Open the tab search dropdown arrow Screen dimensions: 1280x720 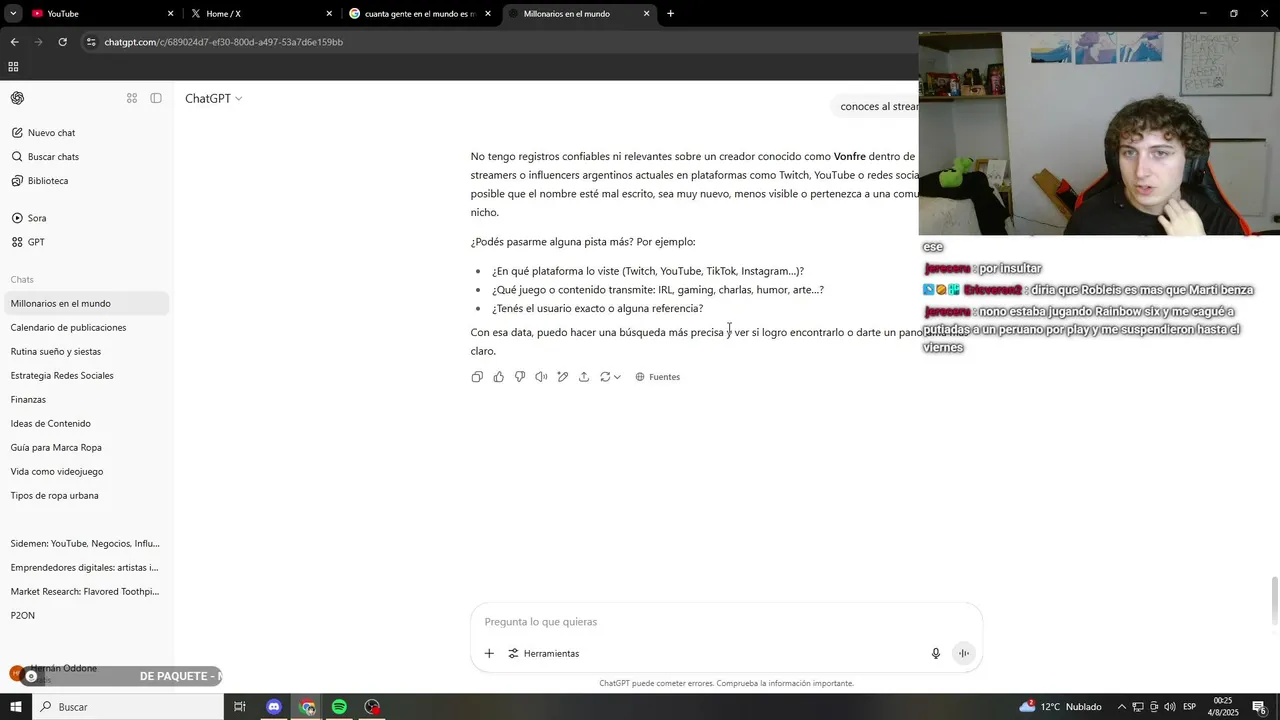click(x=13, y=14)
